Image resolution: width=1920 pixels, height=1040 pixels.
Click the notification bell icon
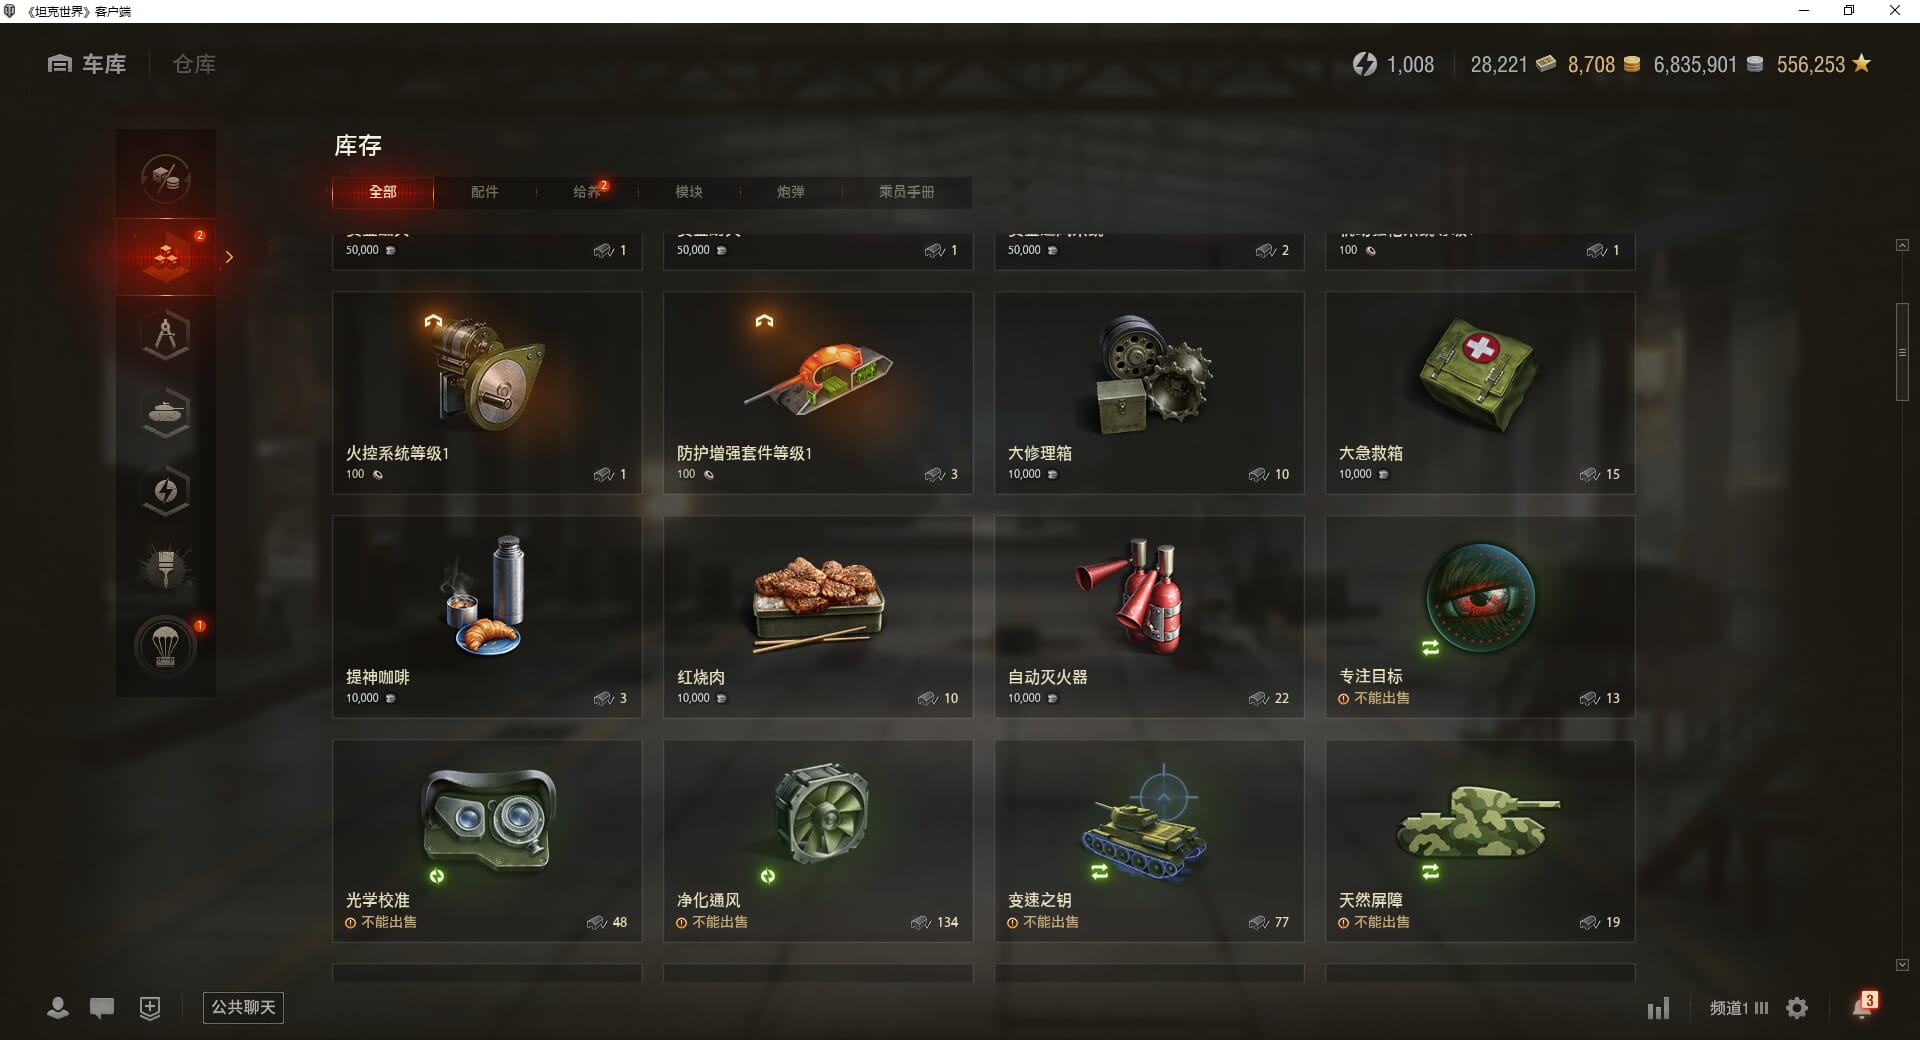pos(1863,1006)
